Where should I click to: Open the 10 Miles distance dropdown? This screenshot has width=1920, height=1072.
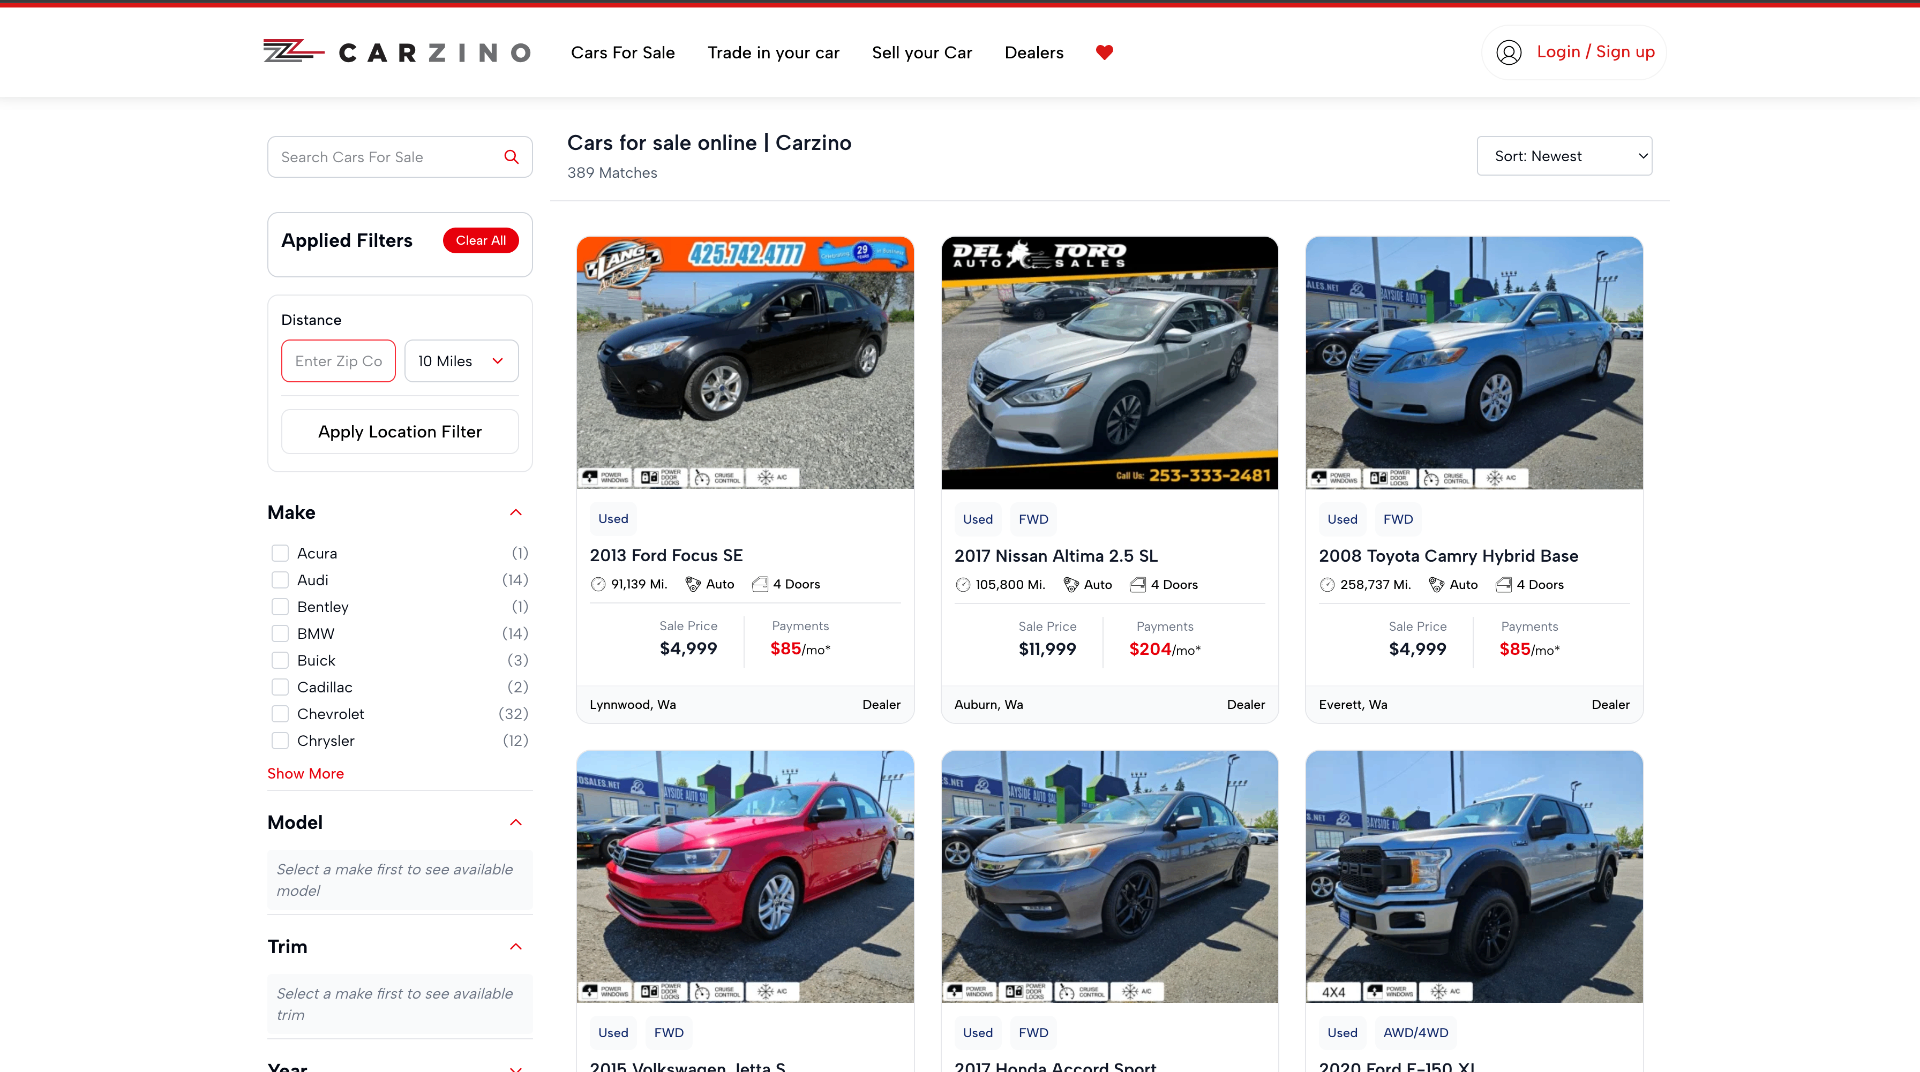tap(461, 361)
